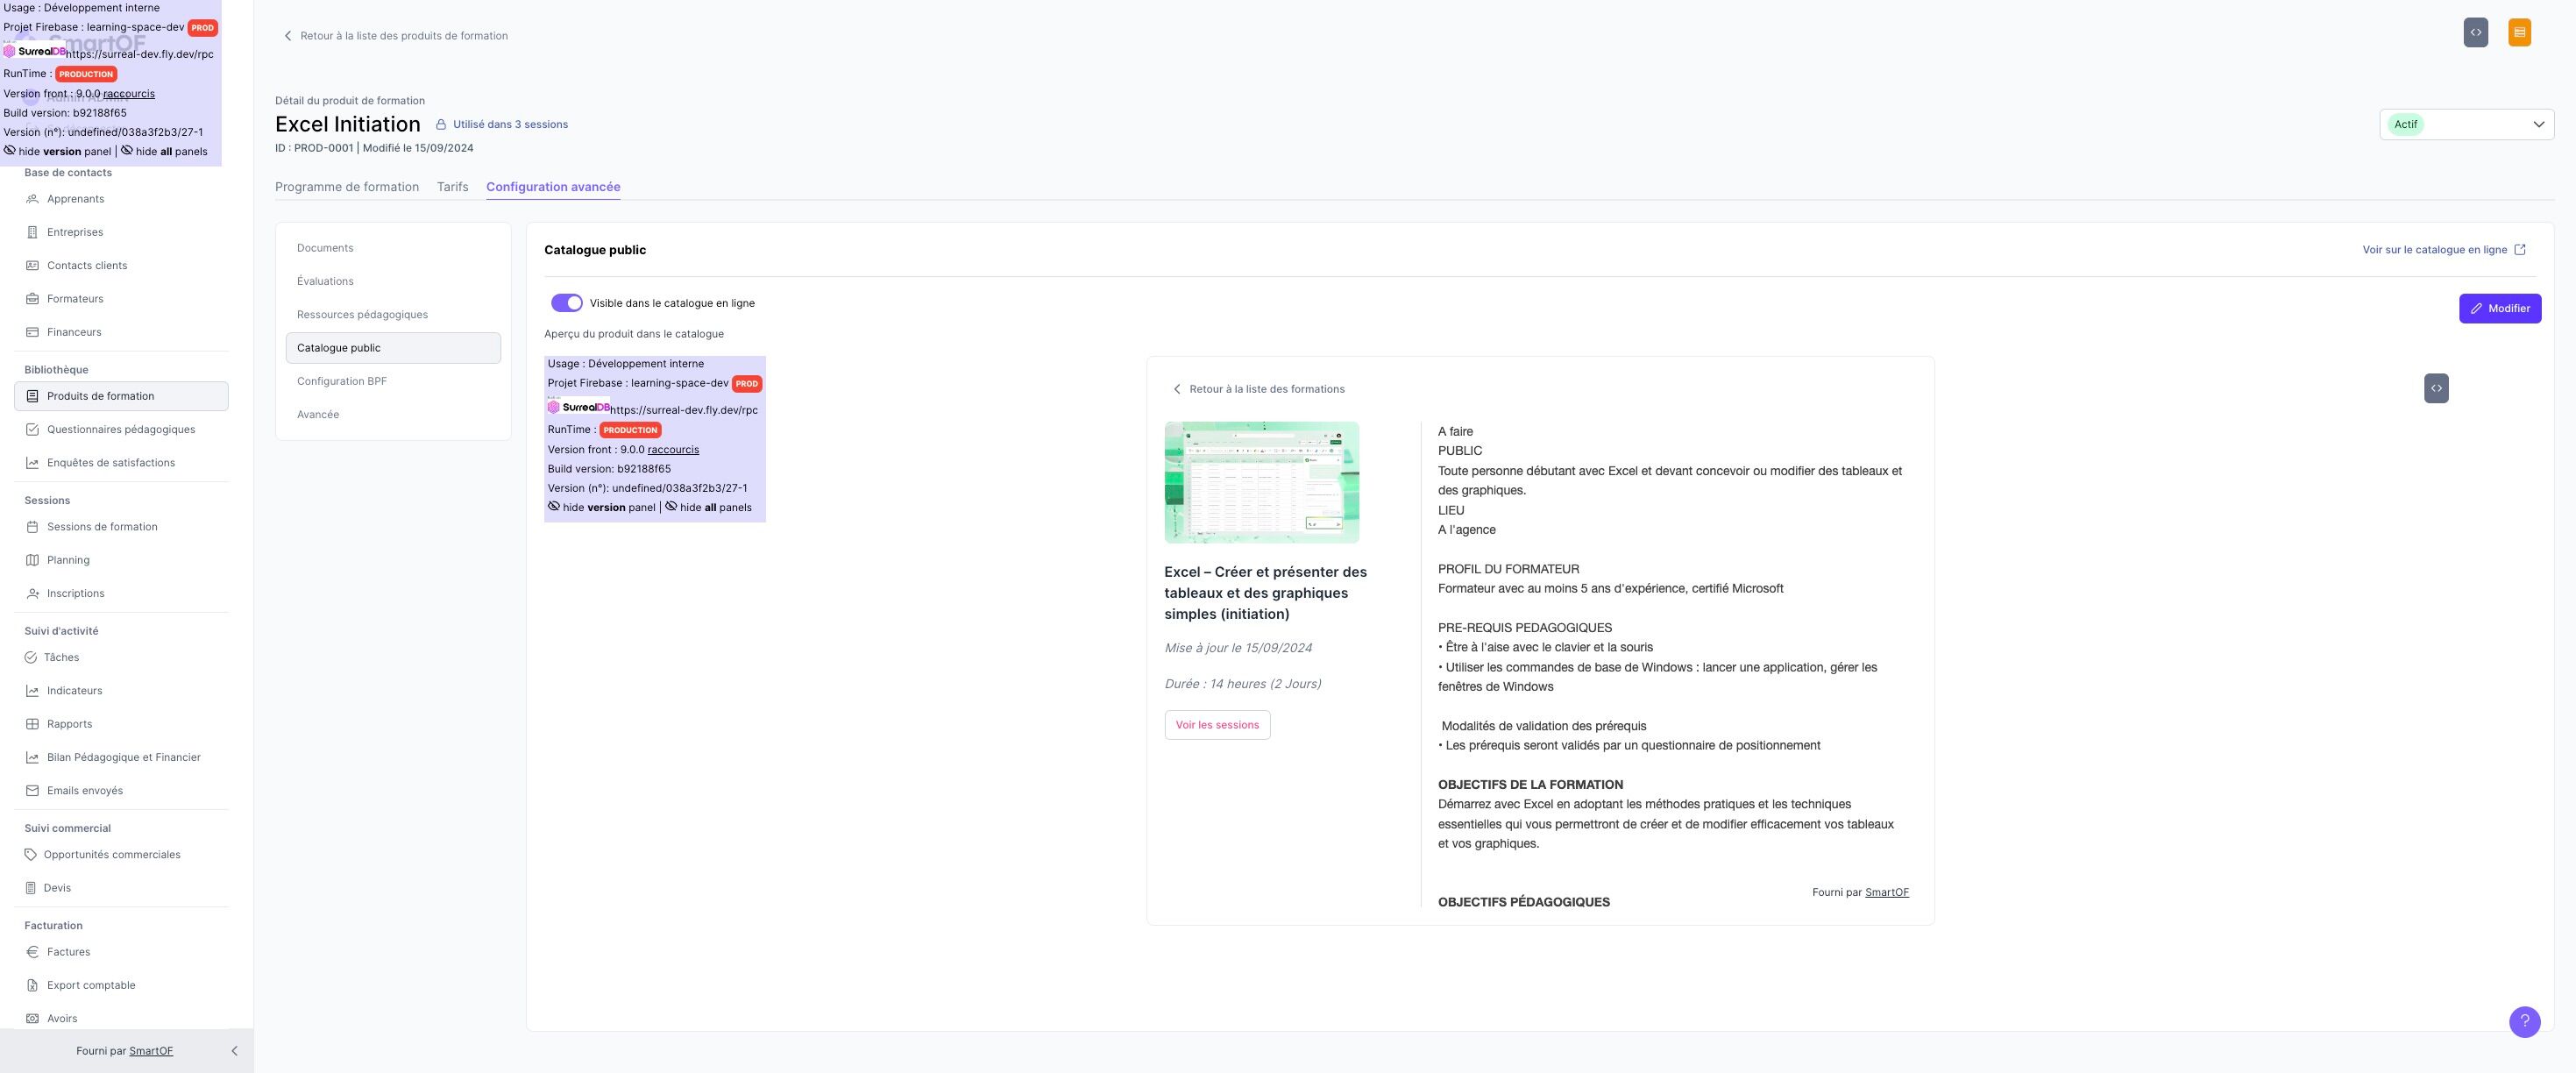Image resolution: width=2576 pixels, height=1073 pixels.
Task: Click the gray code icon top right
Action: (x=2475, y=32)
